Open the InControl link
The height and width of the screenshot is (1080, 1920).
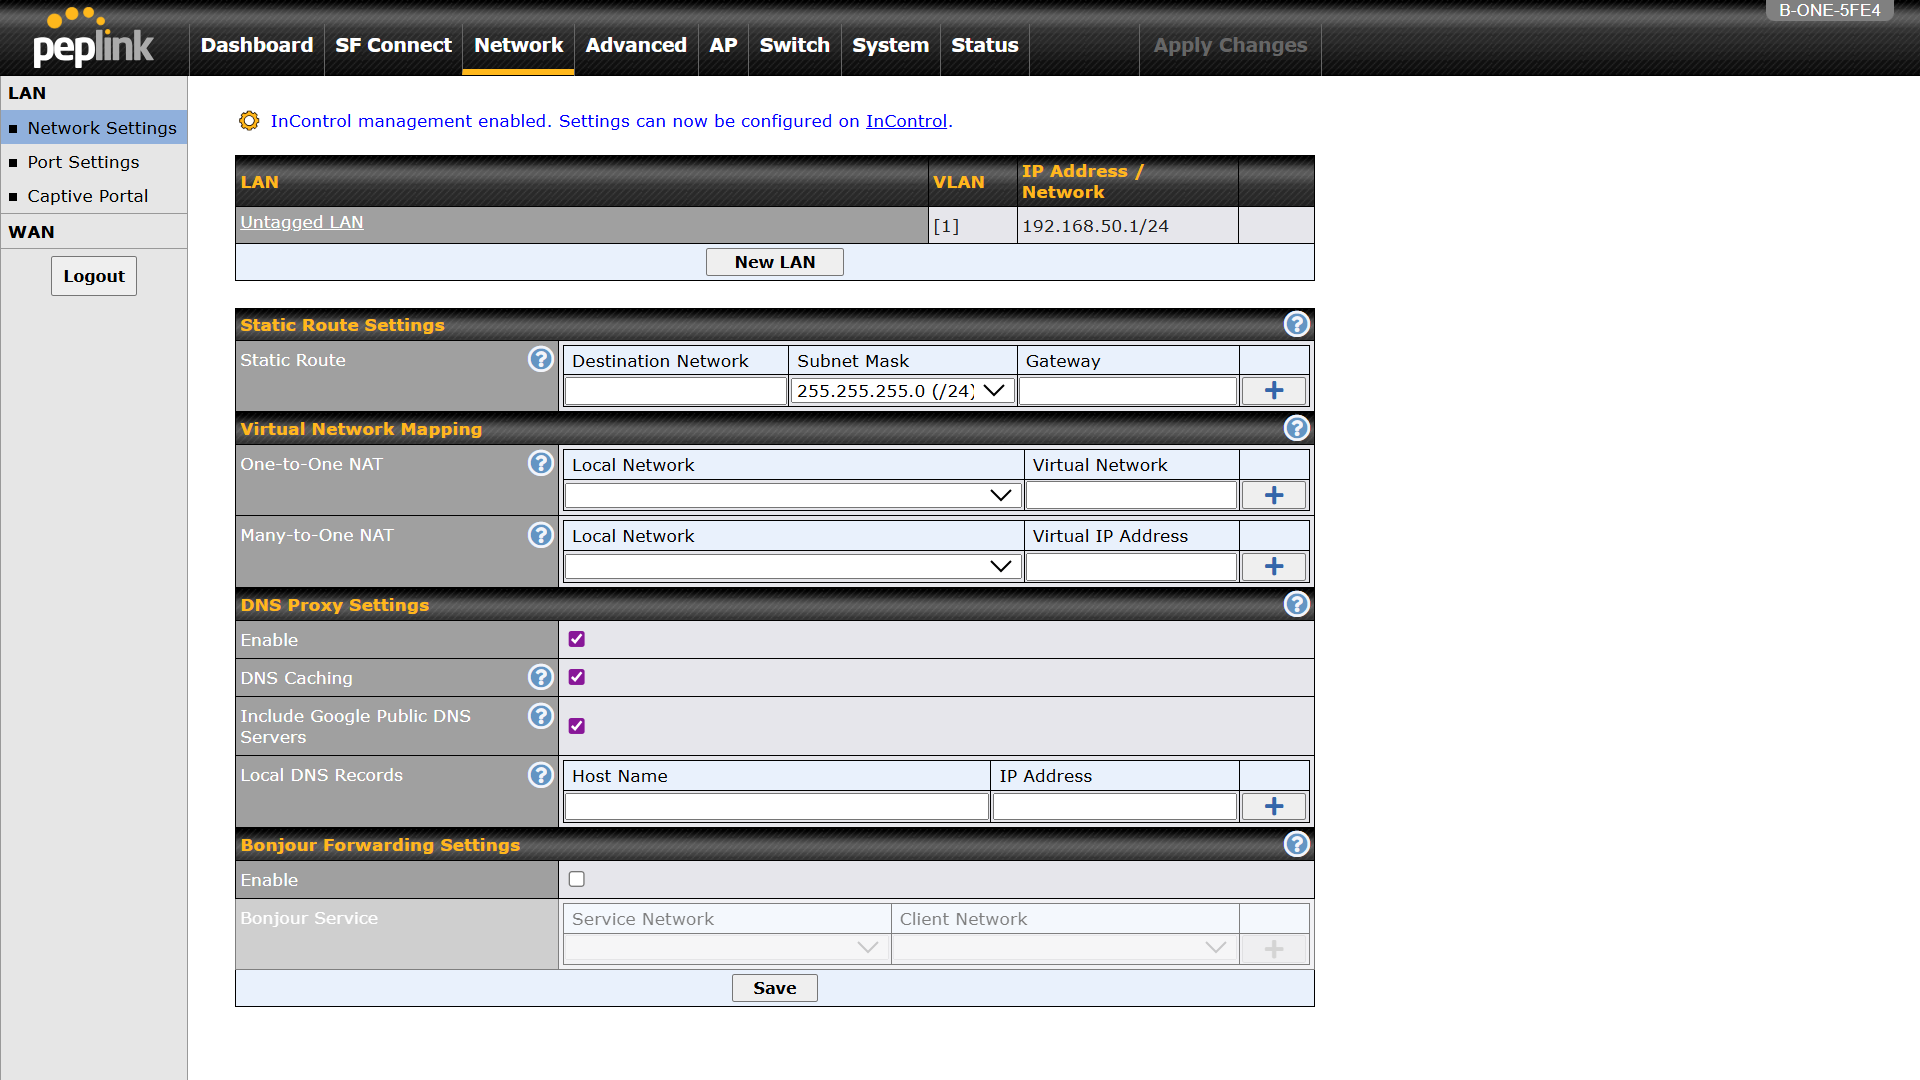click(x=906, y=121)
